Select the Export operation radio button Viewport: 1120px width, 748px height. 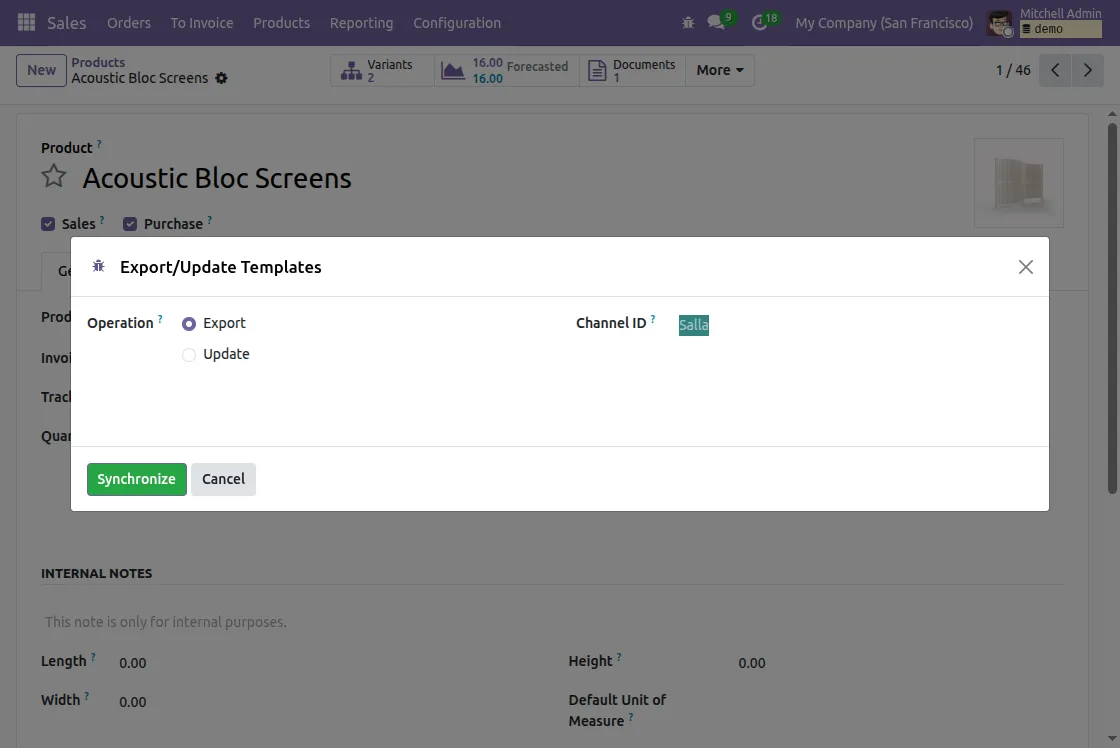[189, 323]
